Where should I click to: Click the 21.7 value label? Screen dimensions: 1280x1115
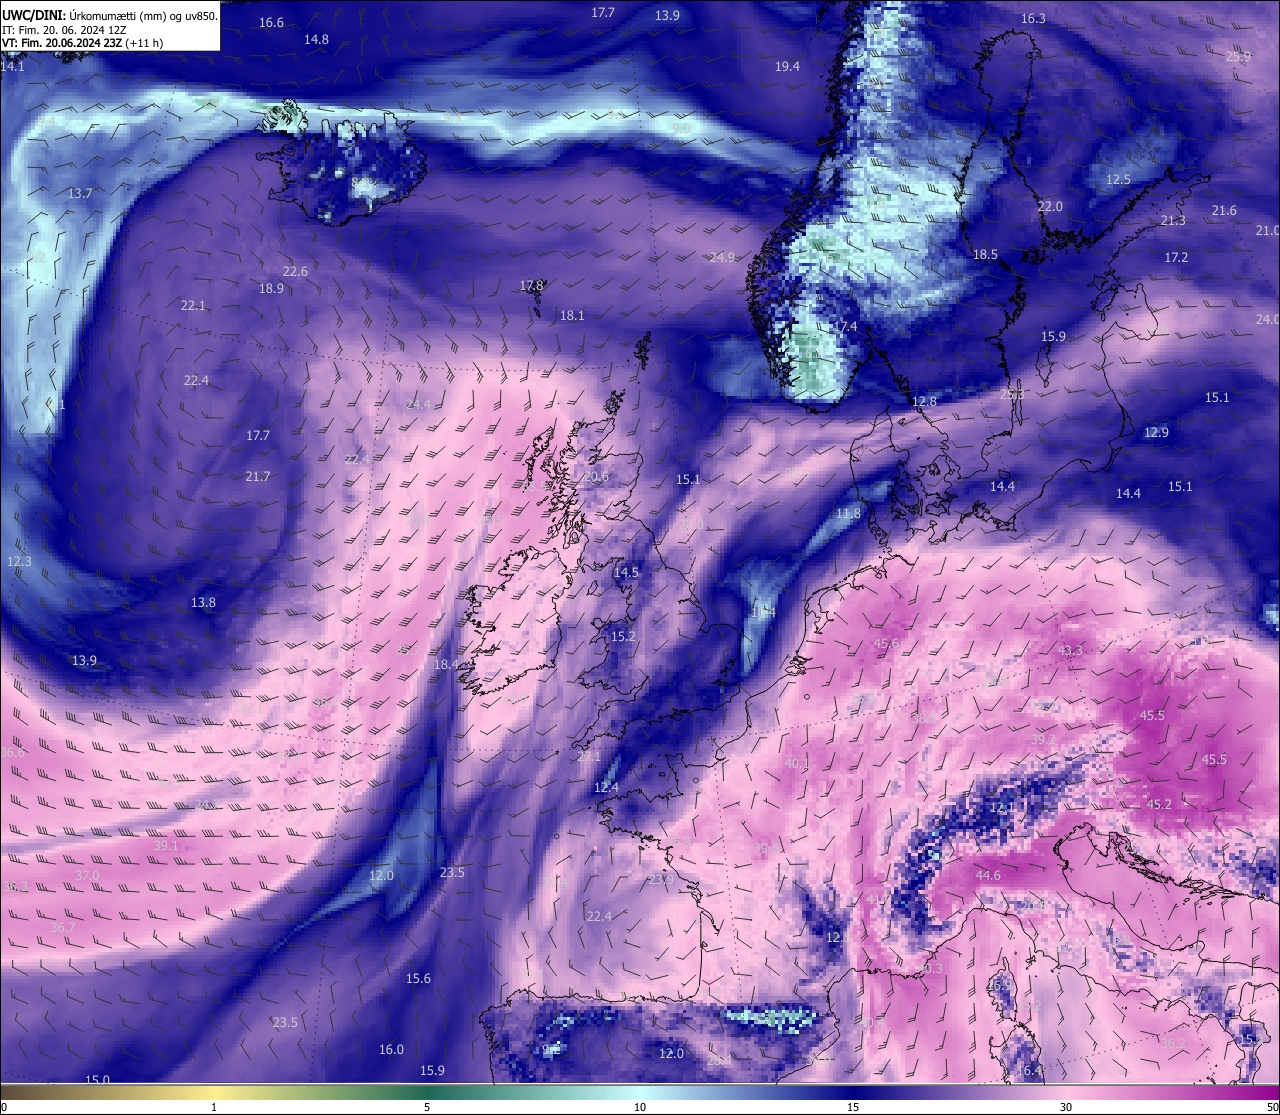coord(258,476)
